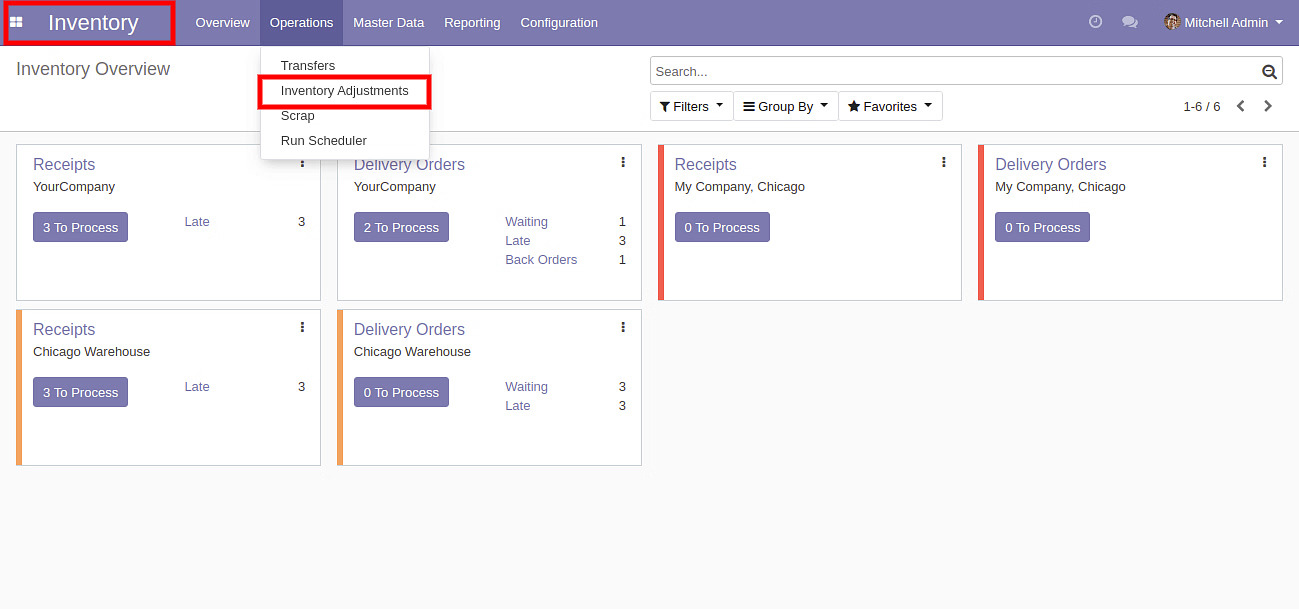Open the activities clock icon

click(x=1095, y=22)
